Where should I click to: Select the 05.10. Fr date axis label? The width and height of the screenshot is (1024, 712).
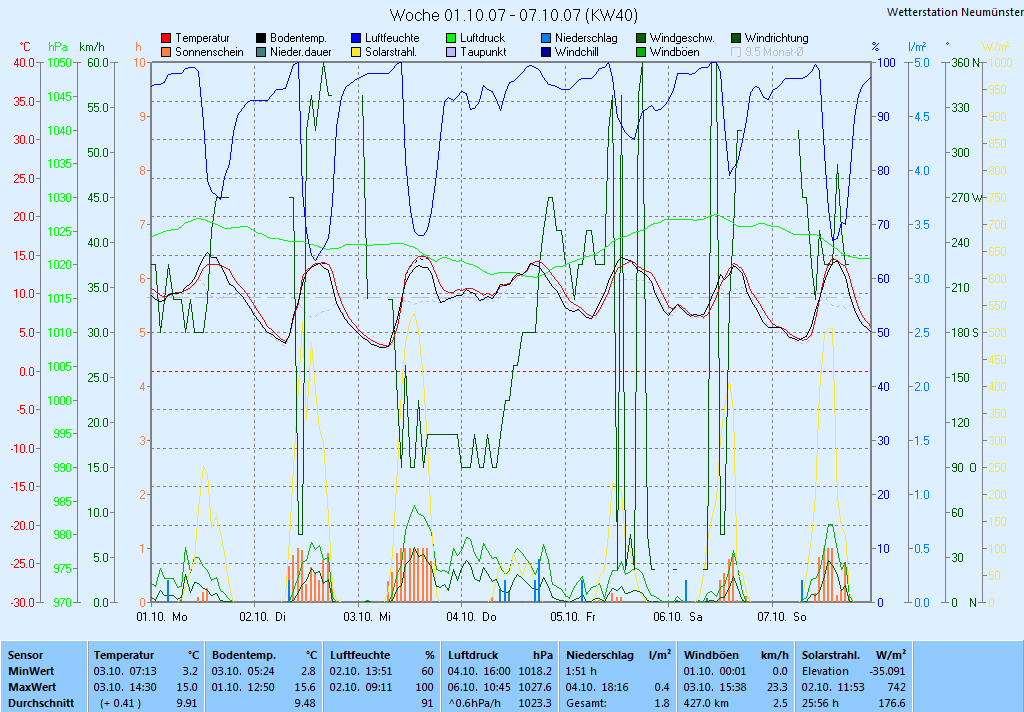tap(573, 617)
